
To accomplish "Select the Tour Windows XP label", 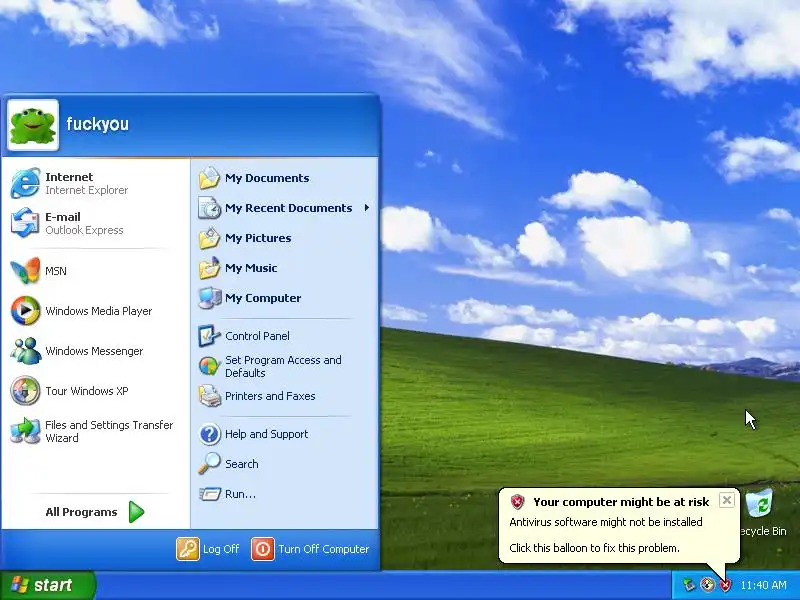I will [87, 391].
